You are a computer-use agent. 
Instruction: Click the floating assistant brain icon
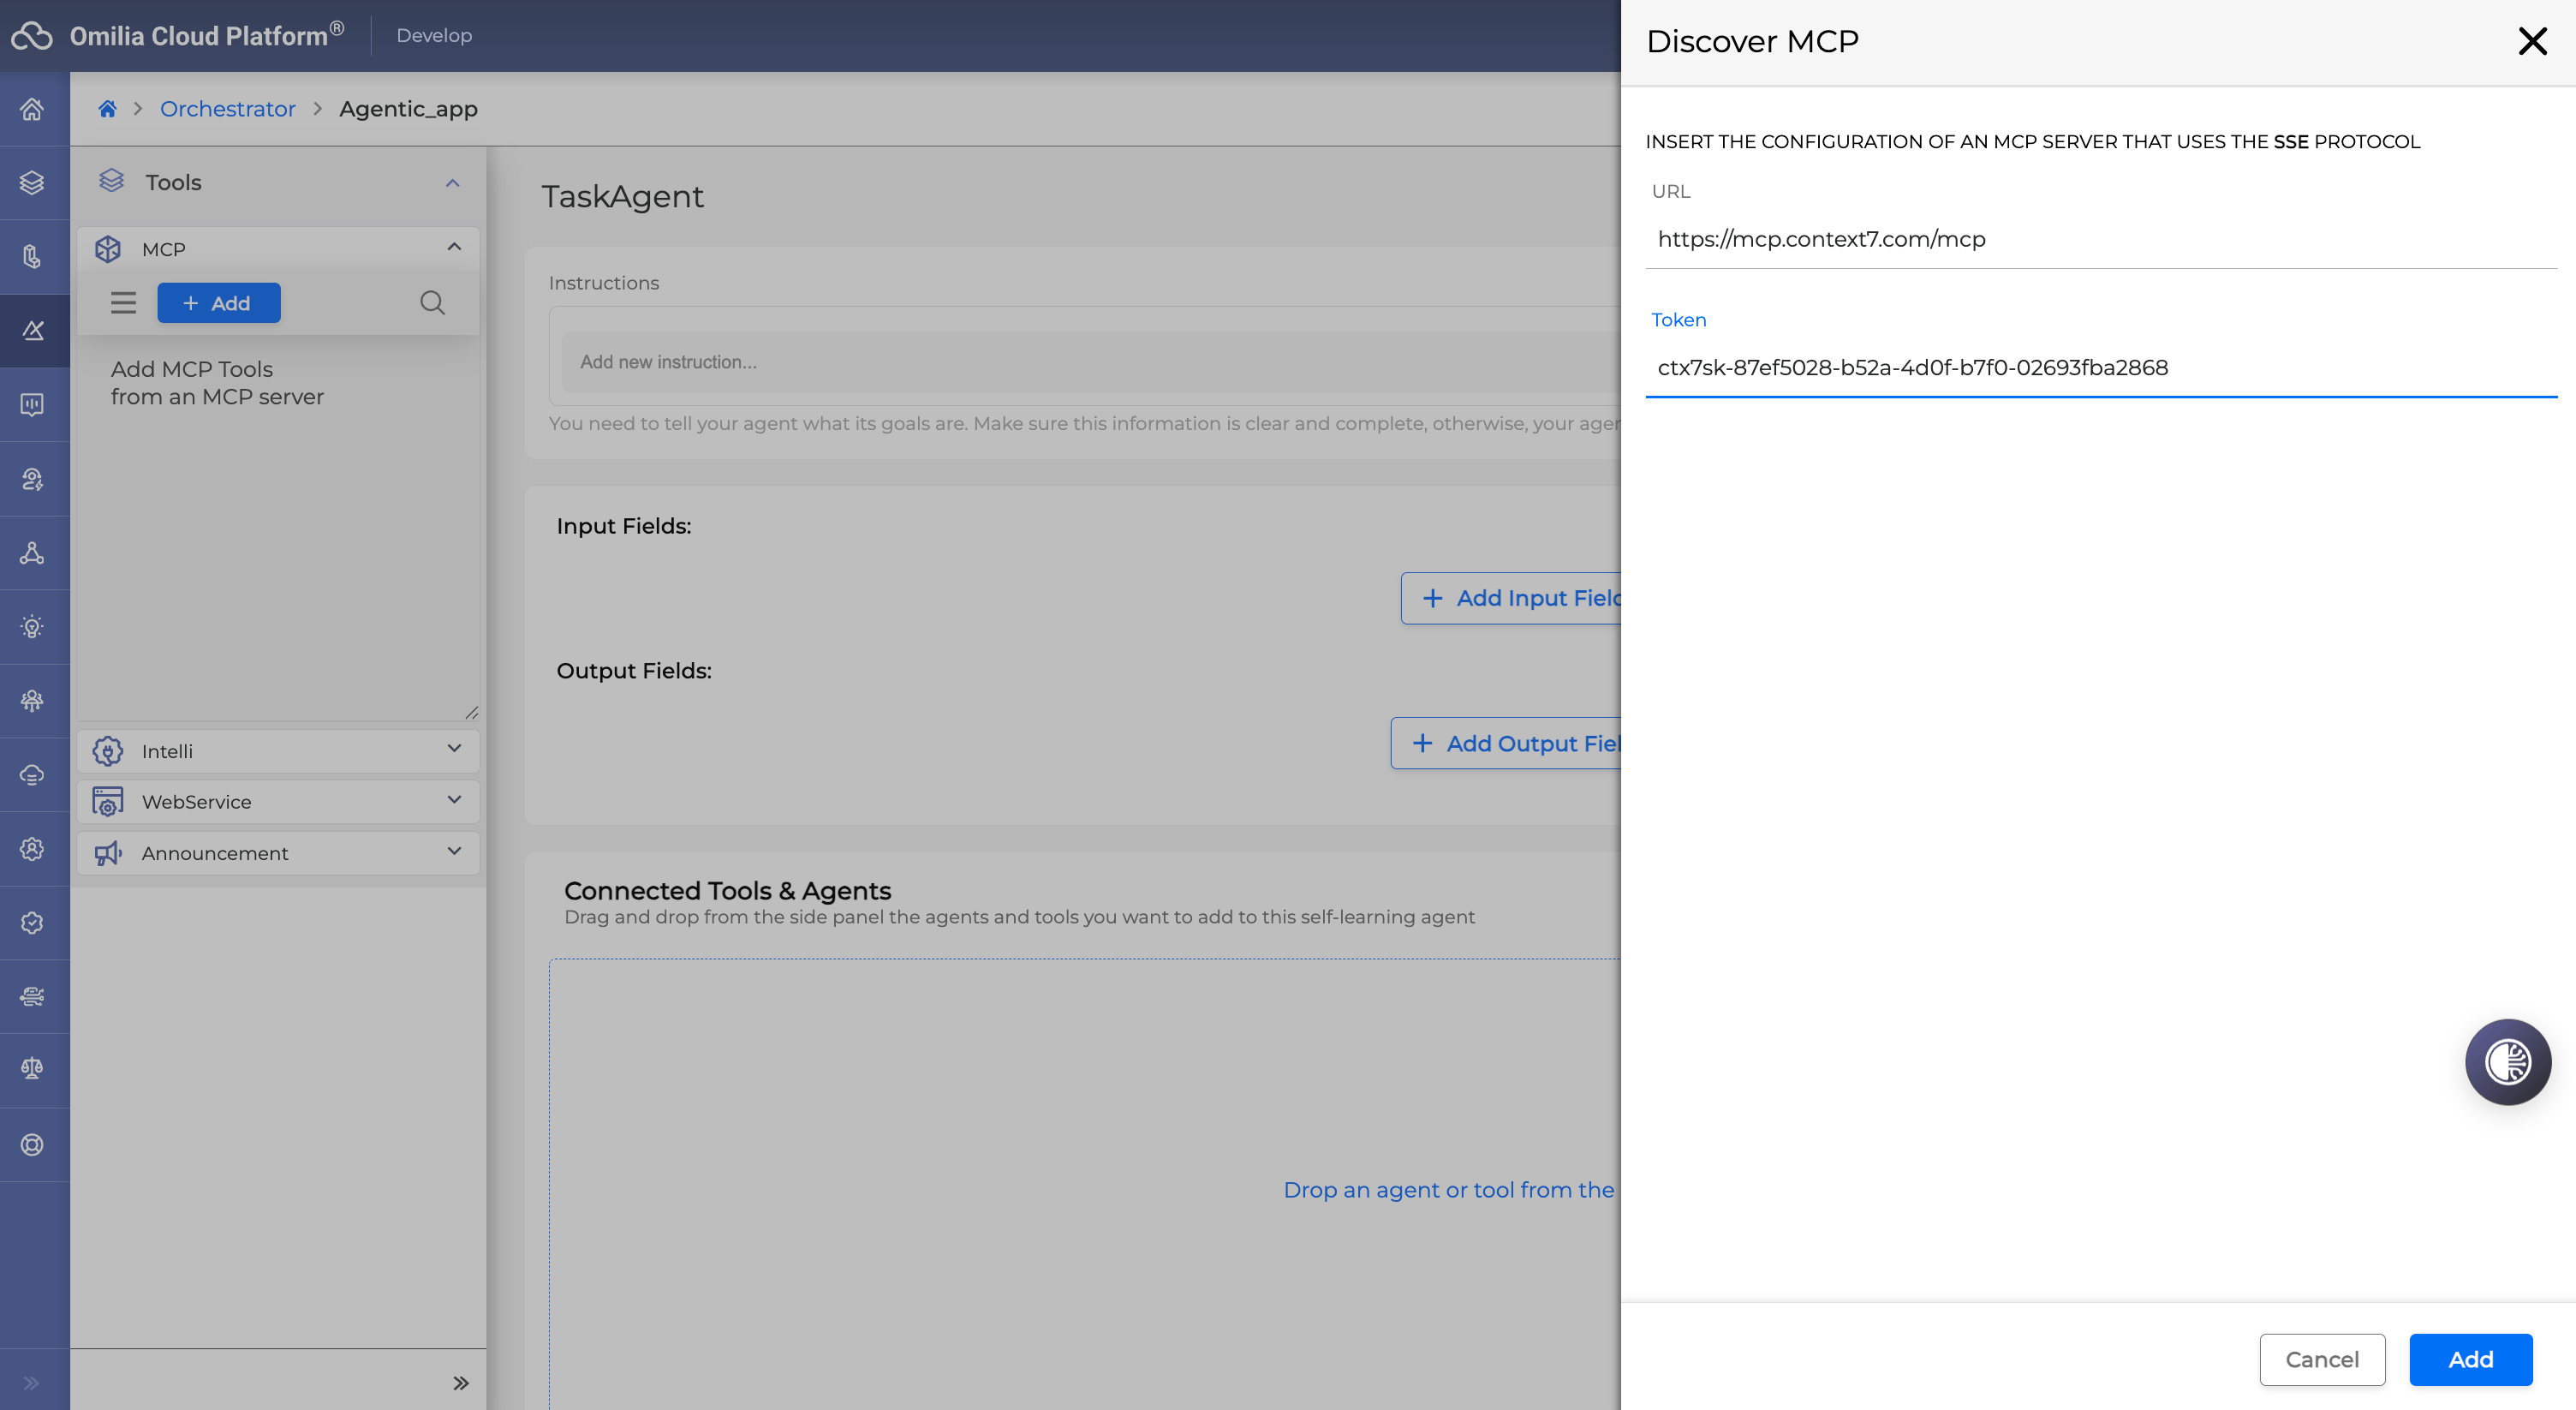click(x=2507, y=1061)
